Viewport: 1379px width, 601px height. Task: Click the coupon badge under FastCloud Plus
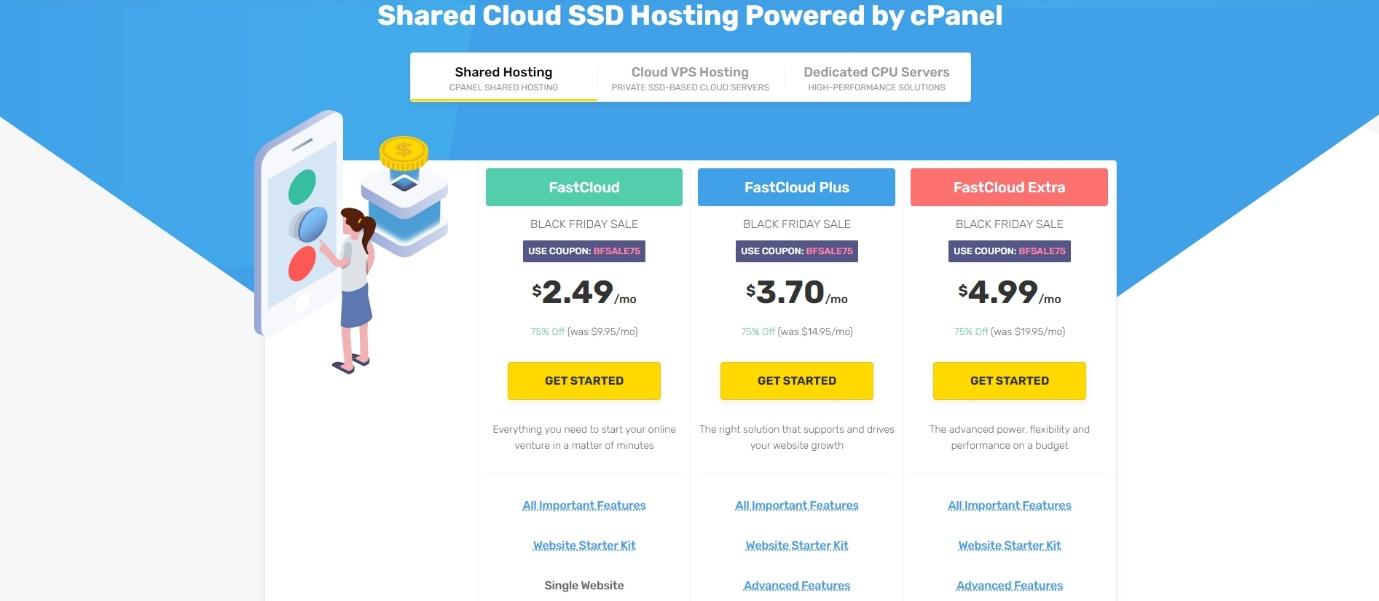797,251
